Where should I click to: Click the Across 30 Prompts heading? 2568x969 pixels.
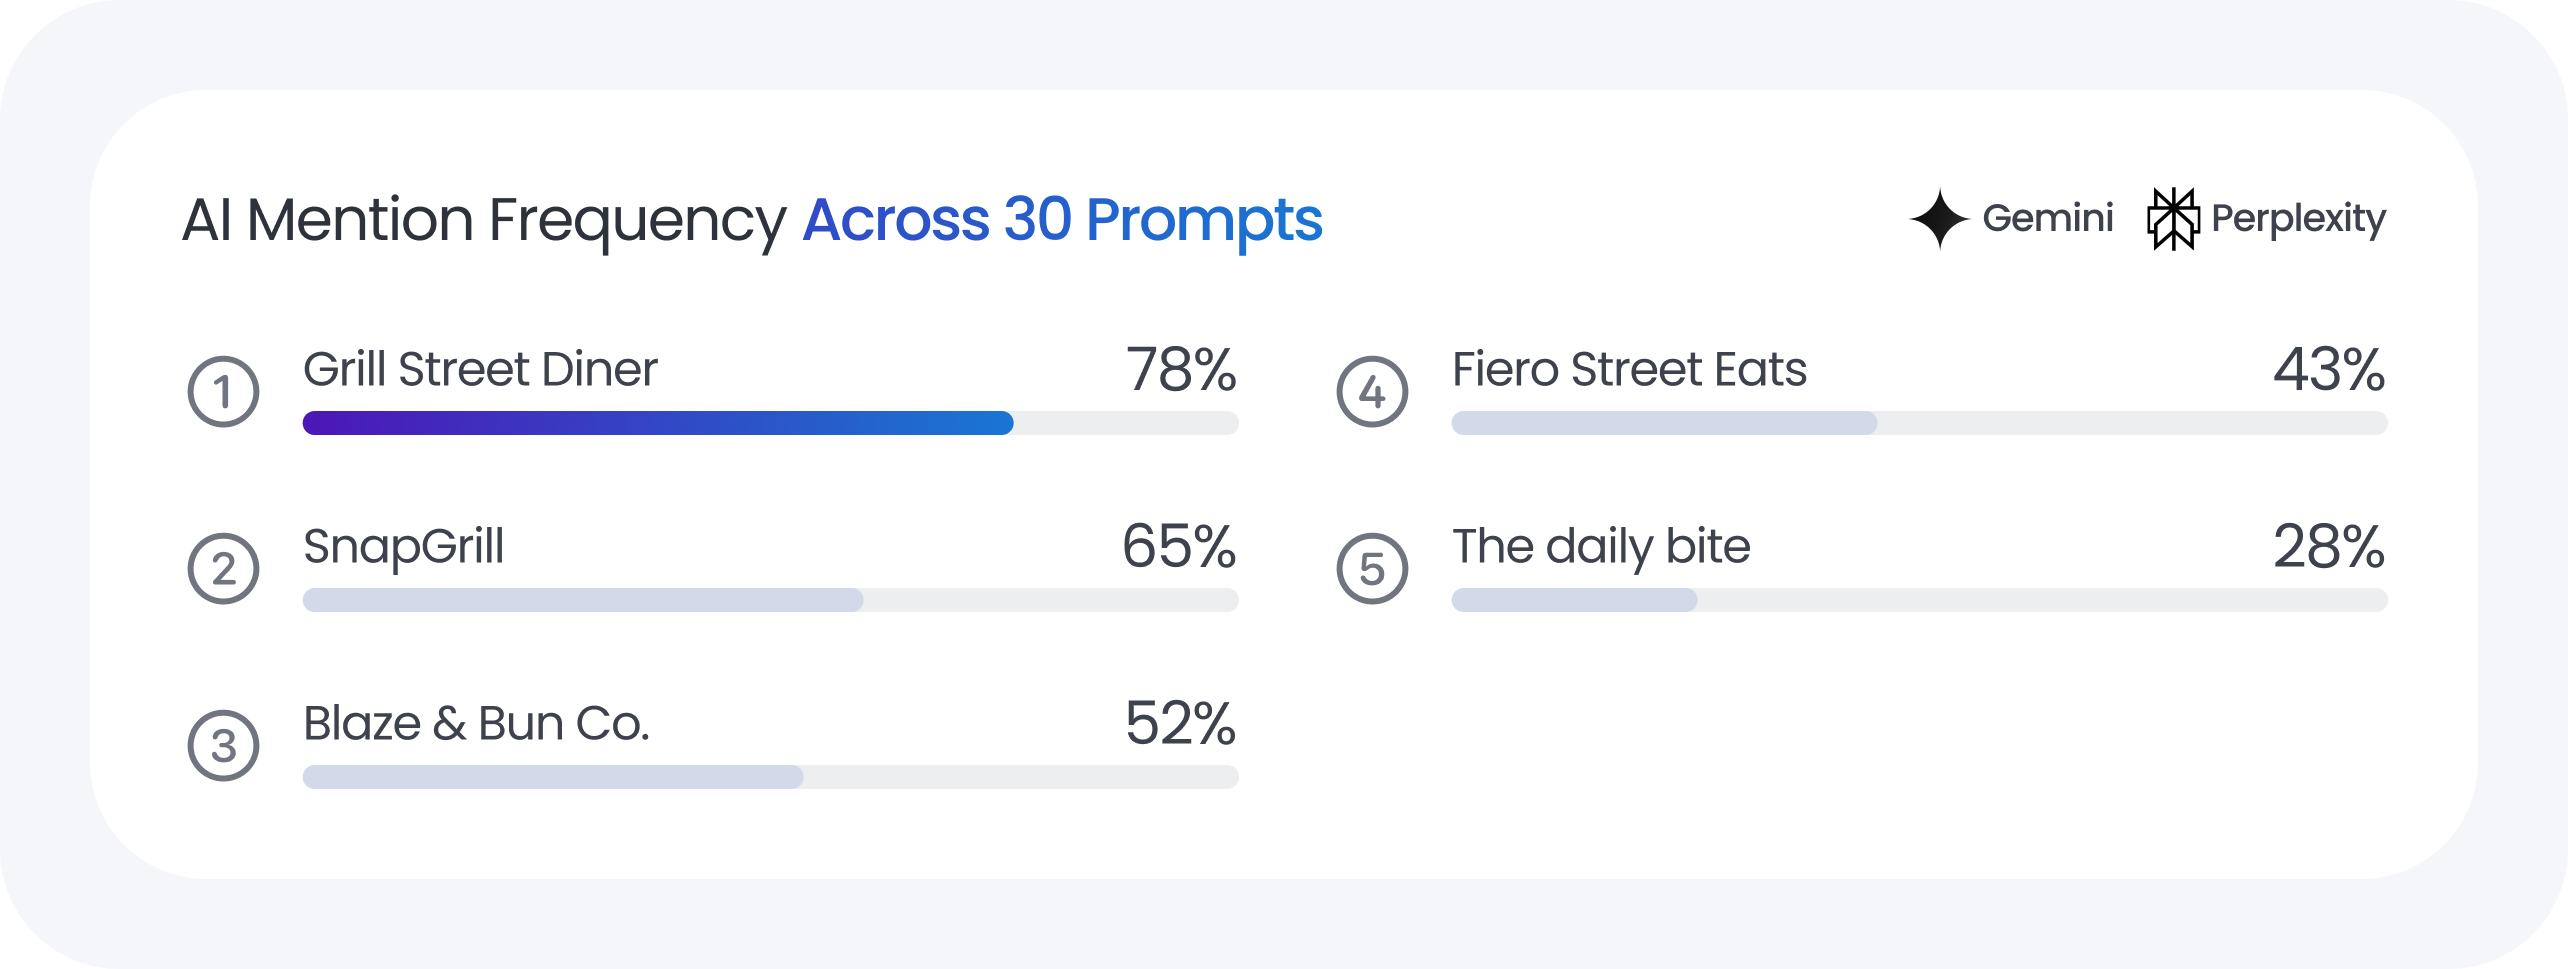(x=1062, y=220)
